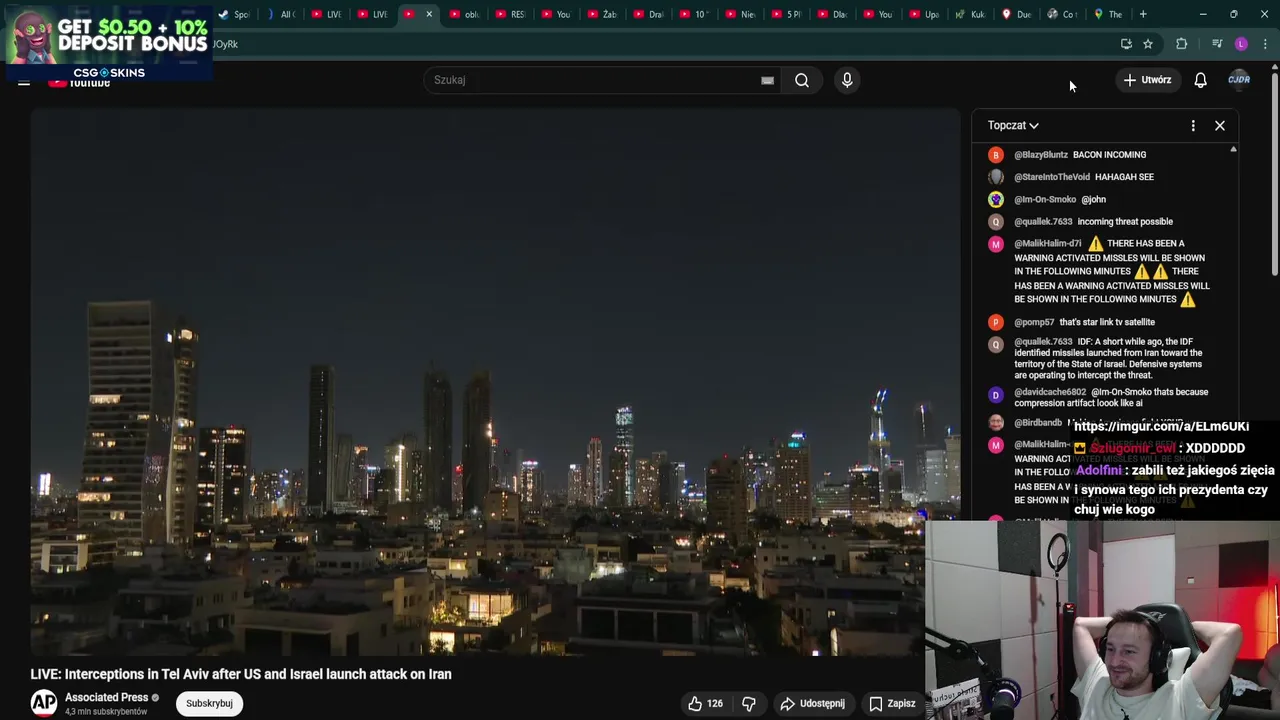Open browser extensions puzzle icon
Screen dimensions: 1280x720
[1181, 44]
